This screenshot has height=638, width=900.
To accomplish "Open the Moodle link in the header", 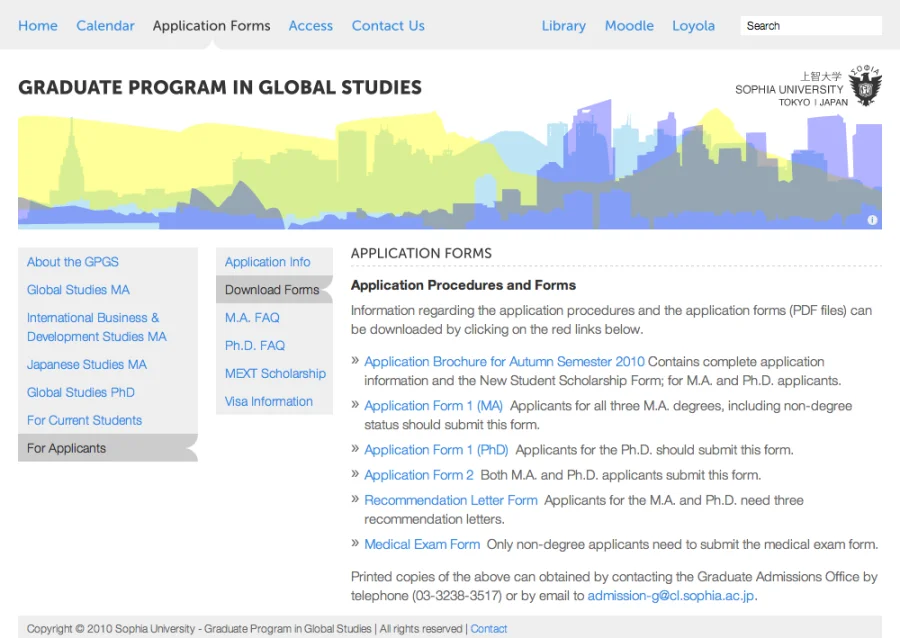I will tap(629, 26).
